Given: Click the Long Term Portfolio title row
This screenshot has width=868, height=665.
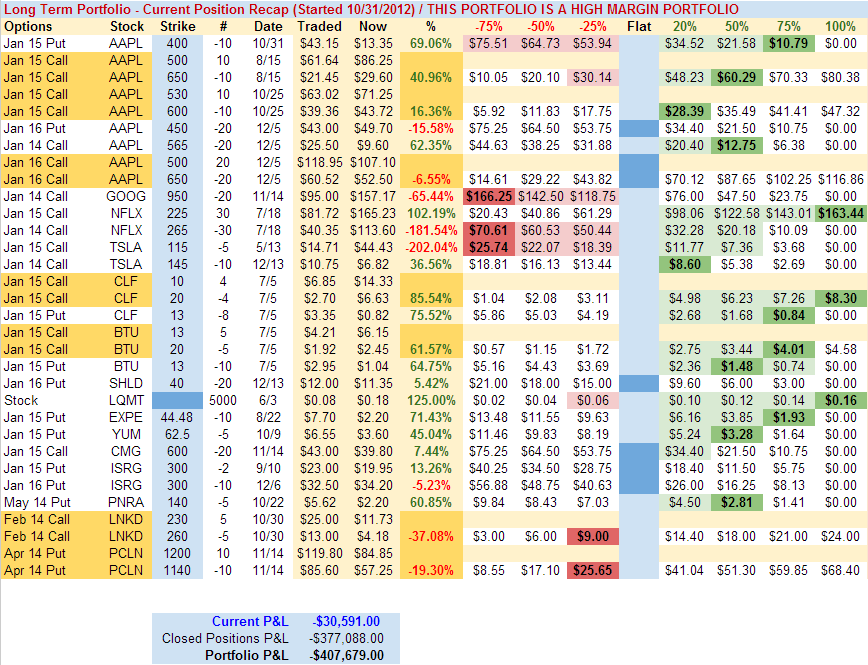Looking at the screenshot, I should click(433, 8).
